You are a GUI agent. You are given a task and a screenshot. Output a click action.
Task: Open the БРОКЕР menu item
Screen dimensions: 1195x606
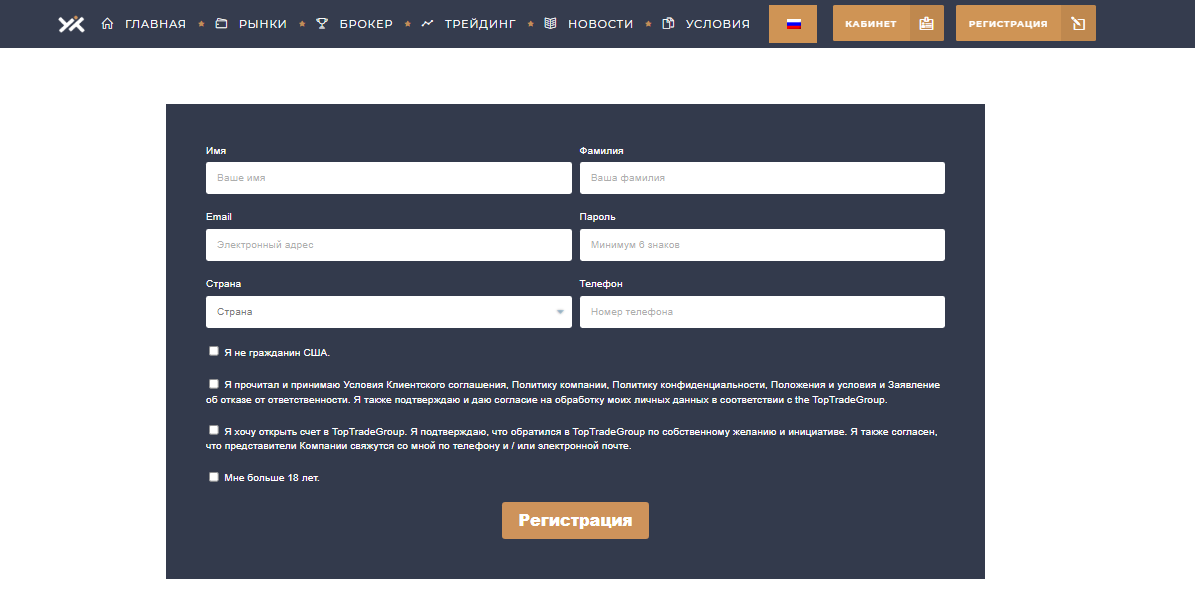[367, 24]
